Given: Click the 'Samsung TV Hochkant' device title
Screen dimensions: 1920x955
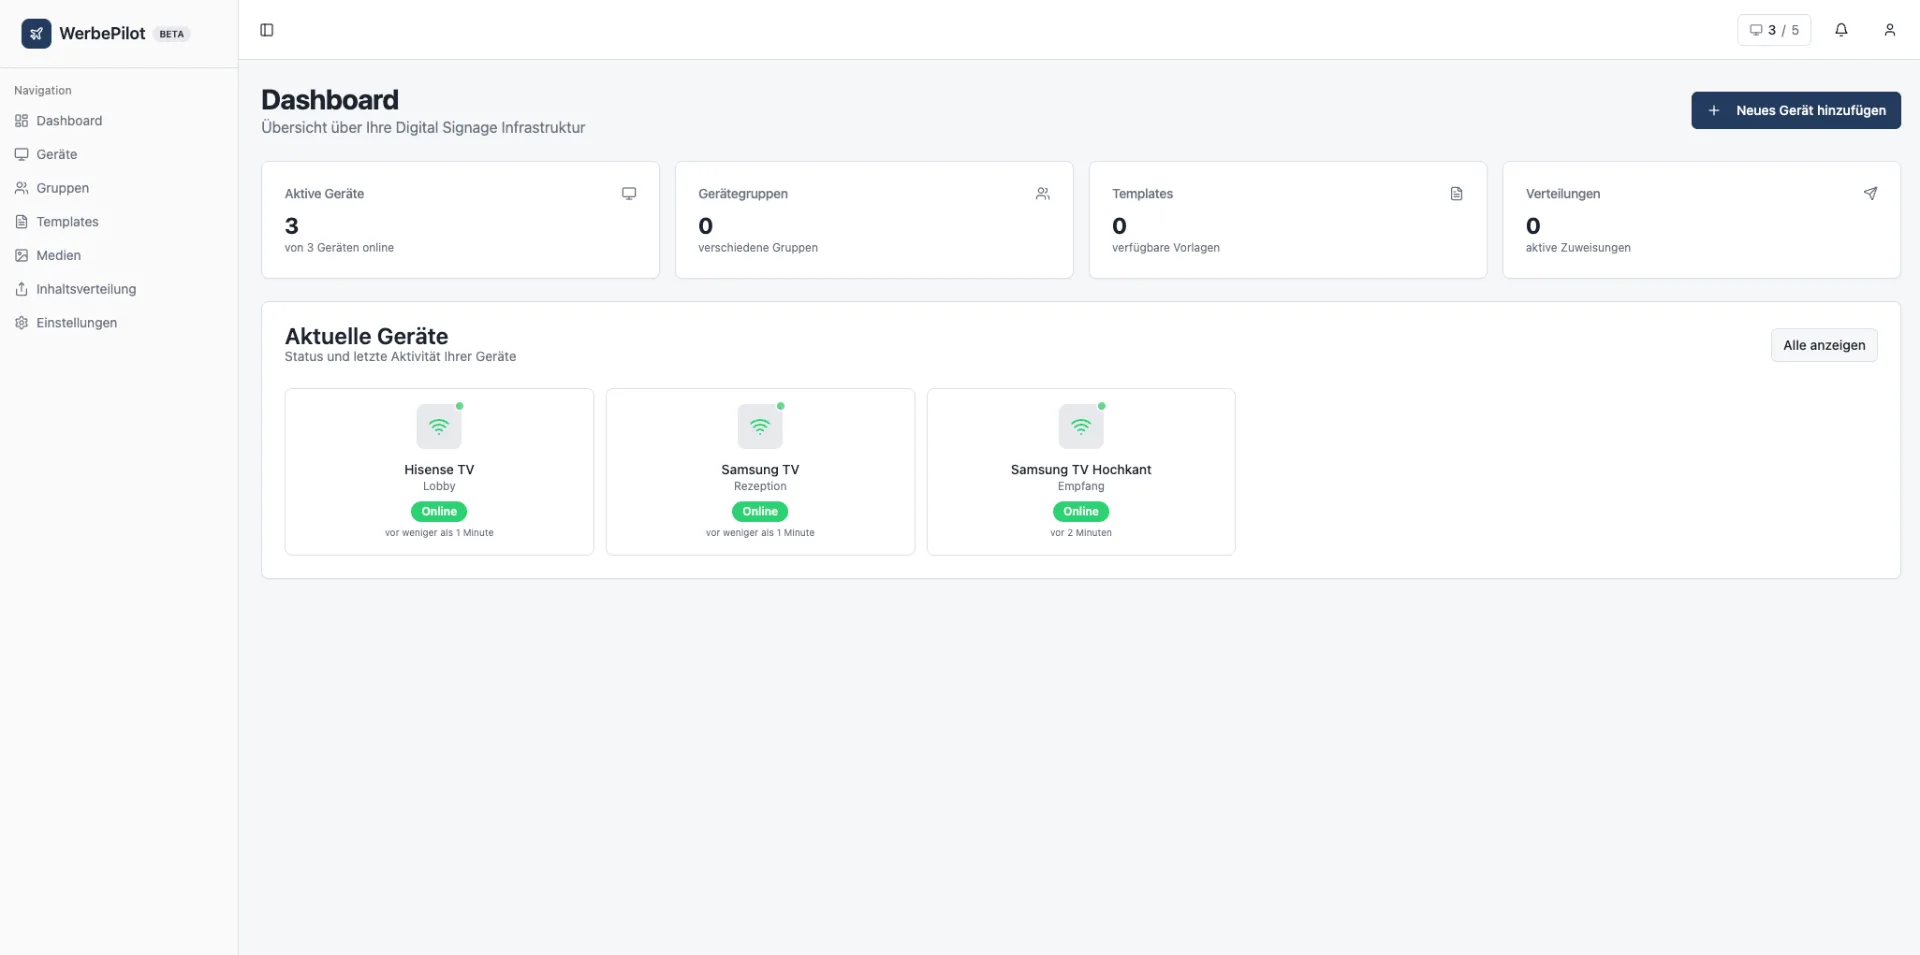Looking at the screenshot, I should 1081,469.
